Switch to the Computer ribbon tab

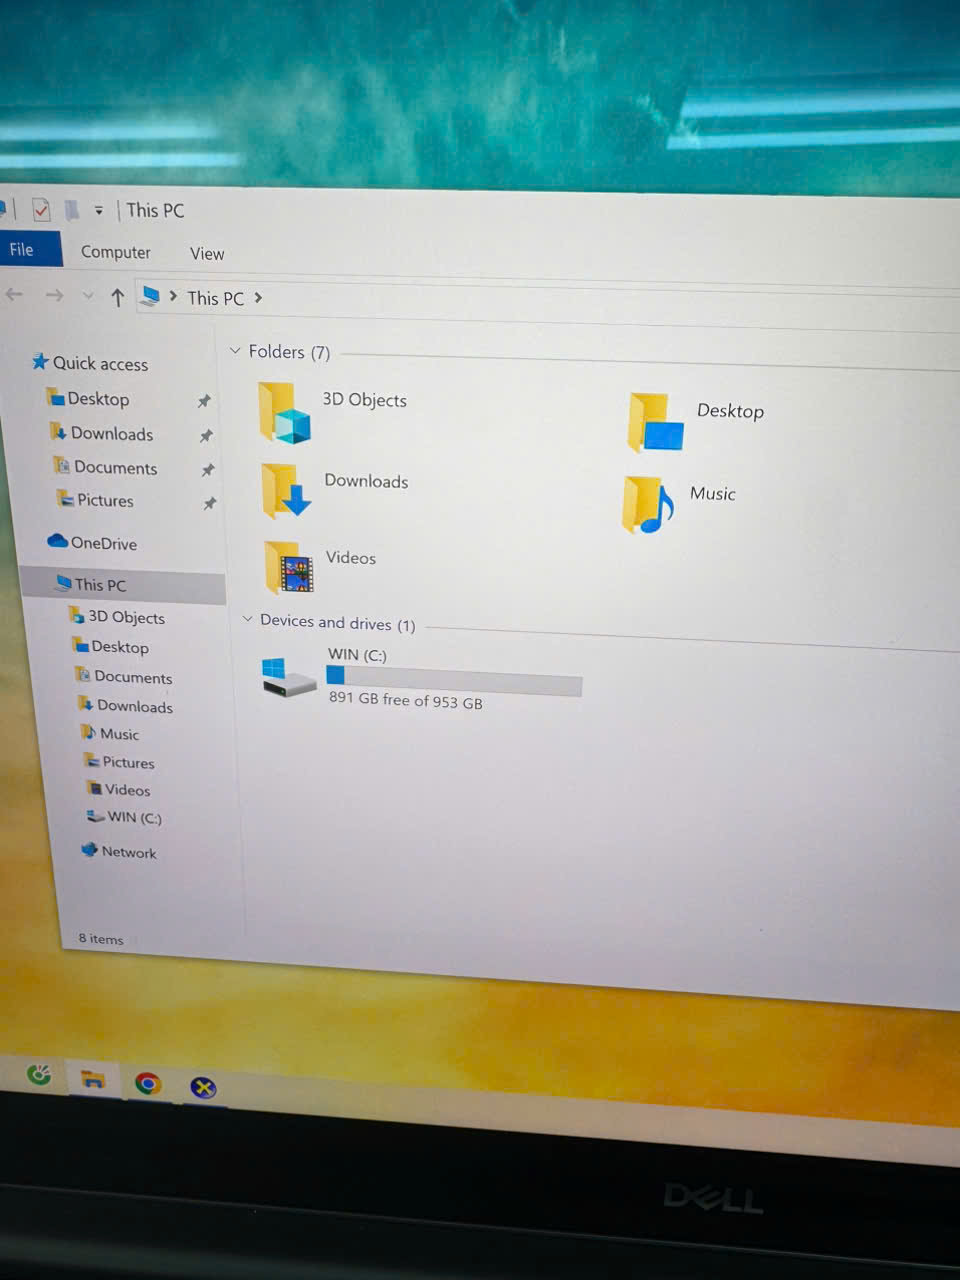point(115,252)
